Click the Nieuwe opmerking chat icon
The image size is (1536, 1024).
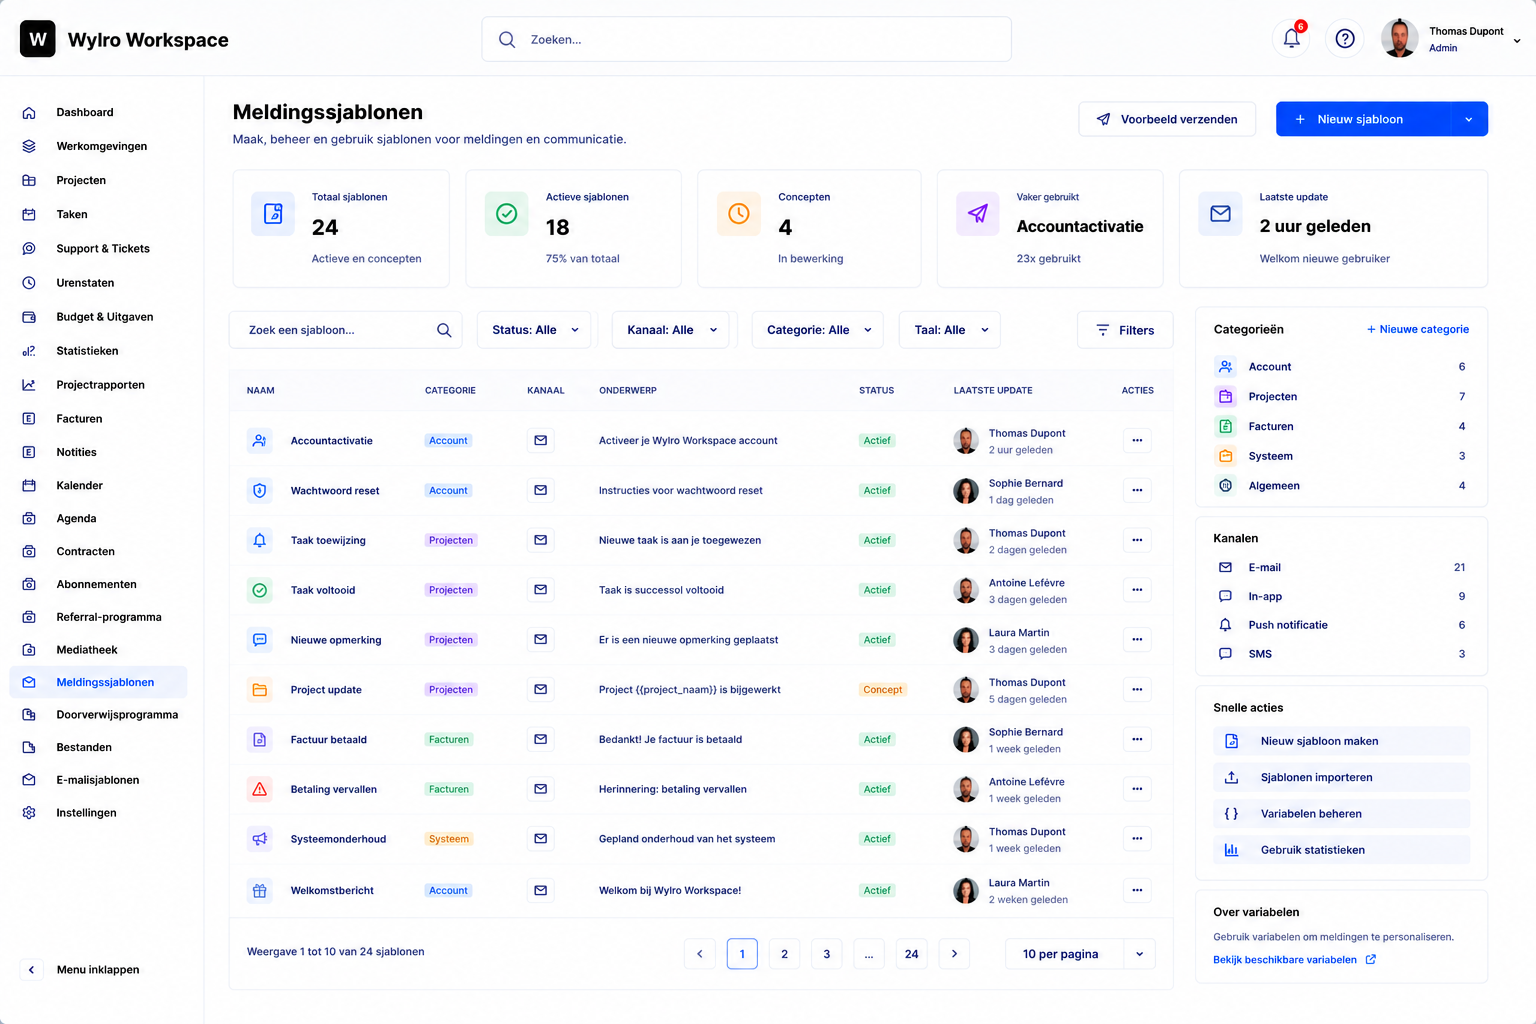[x=259, y=640]
